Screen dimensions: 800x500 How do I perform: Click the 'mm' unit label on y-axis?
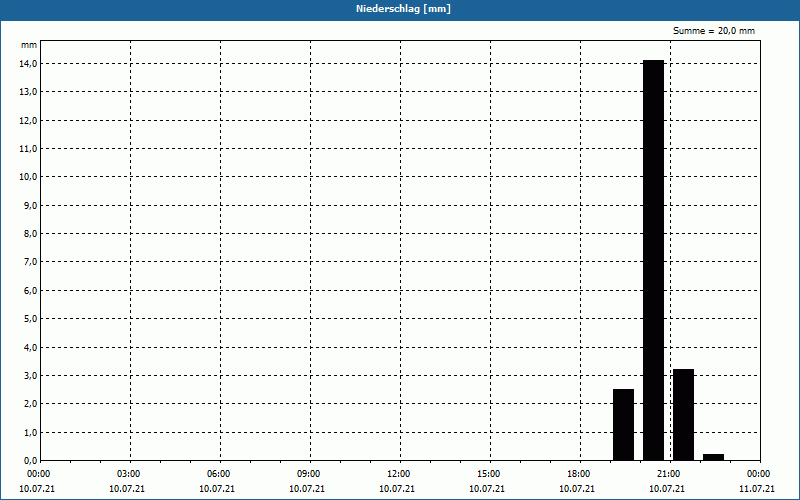point(29,45)
